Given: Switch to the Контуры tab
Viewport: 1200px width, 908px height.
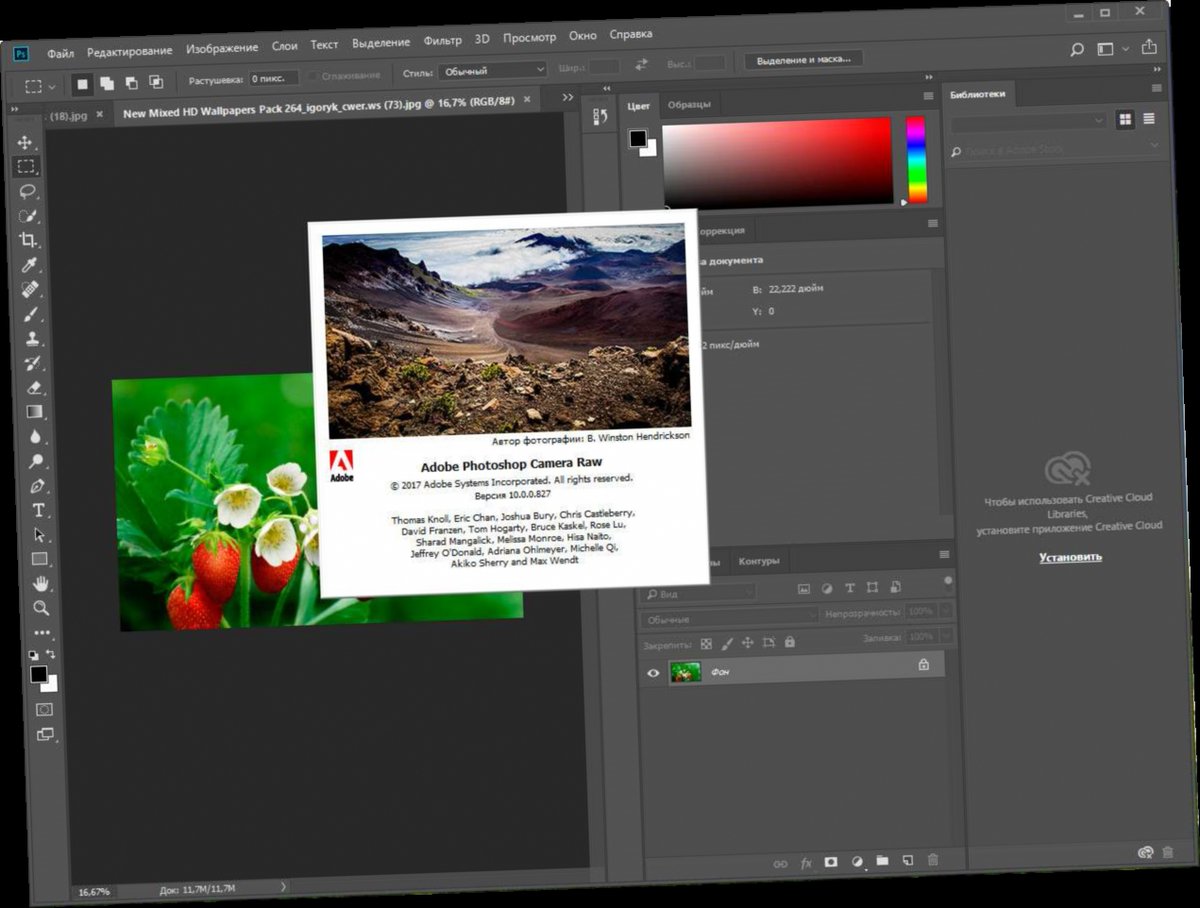Looking at the screenshot, I should coord(758,561).
